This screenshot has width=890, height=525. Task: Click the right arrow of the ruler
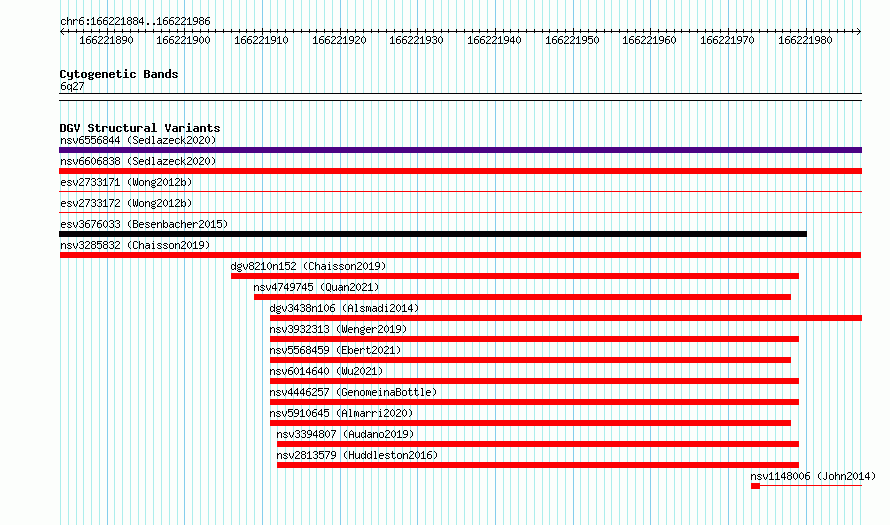pos(859,31)
